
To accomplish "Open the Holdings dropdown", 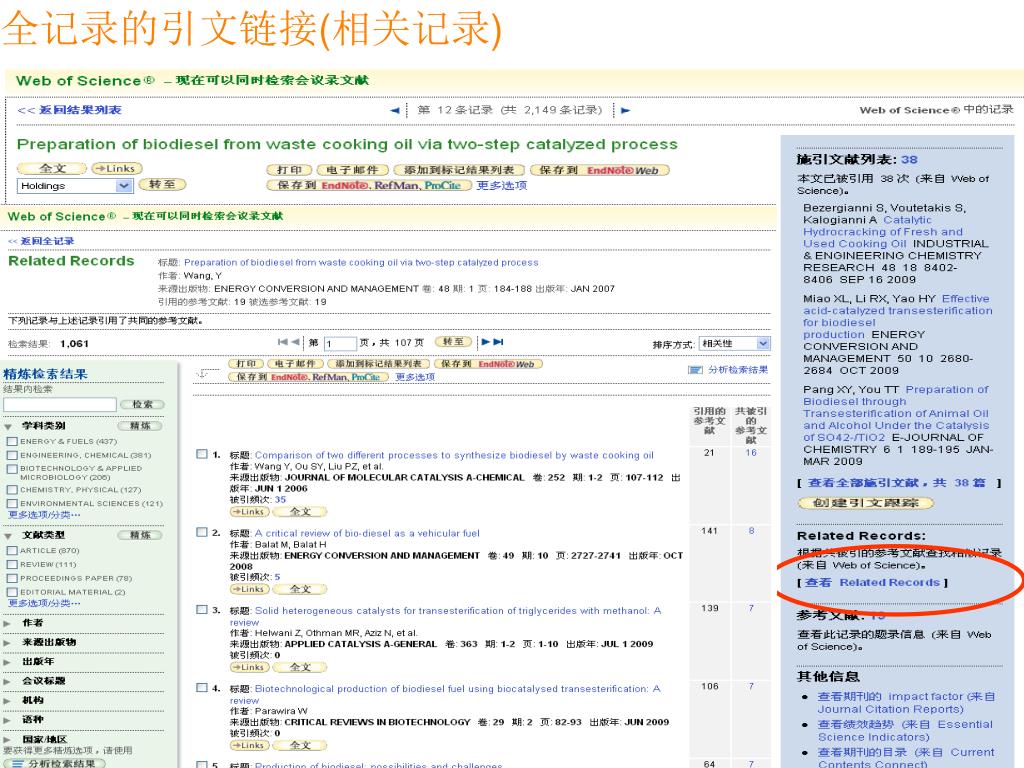I will coord(74,186).
